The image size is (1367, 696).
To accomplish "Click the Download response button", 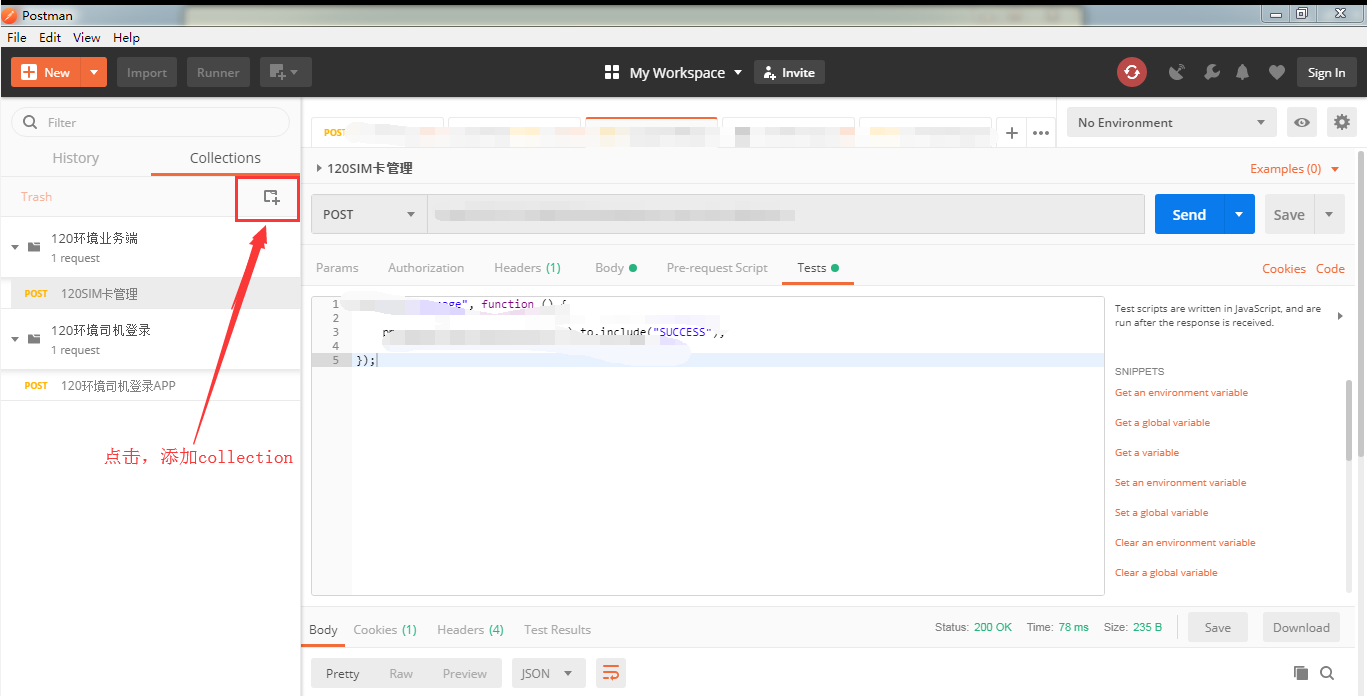I will 1301,627.
